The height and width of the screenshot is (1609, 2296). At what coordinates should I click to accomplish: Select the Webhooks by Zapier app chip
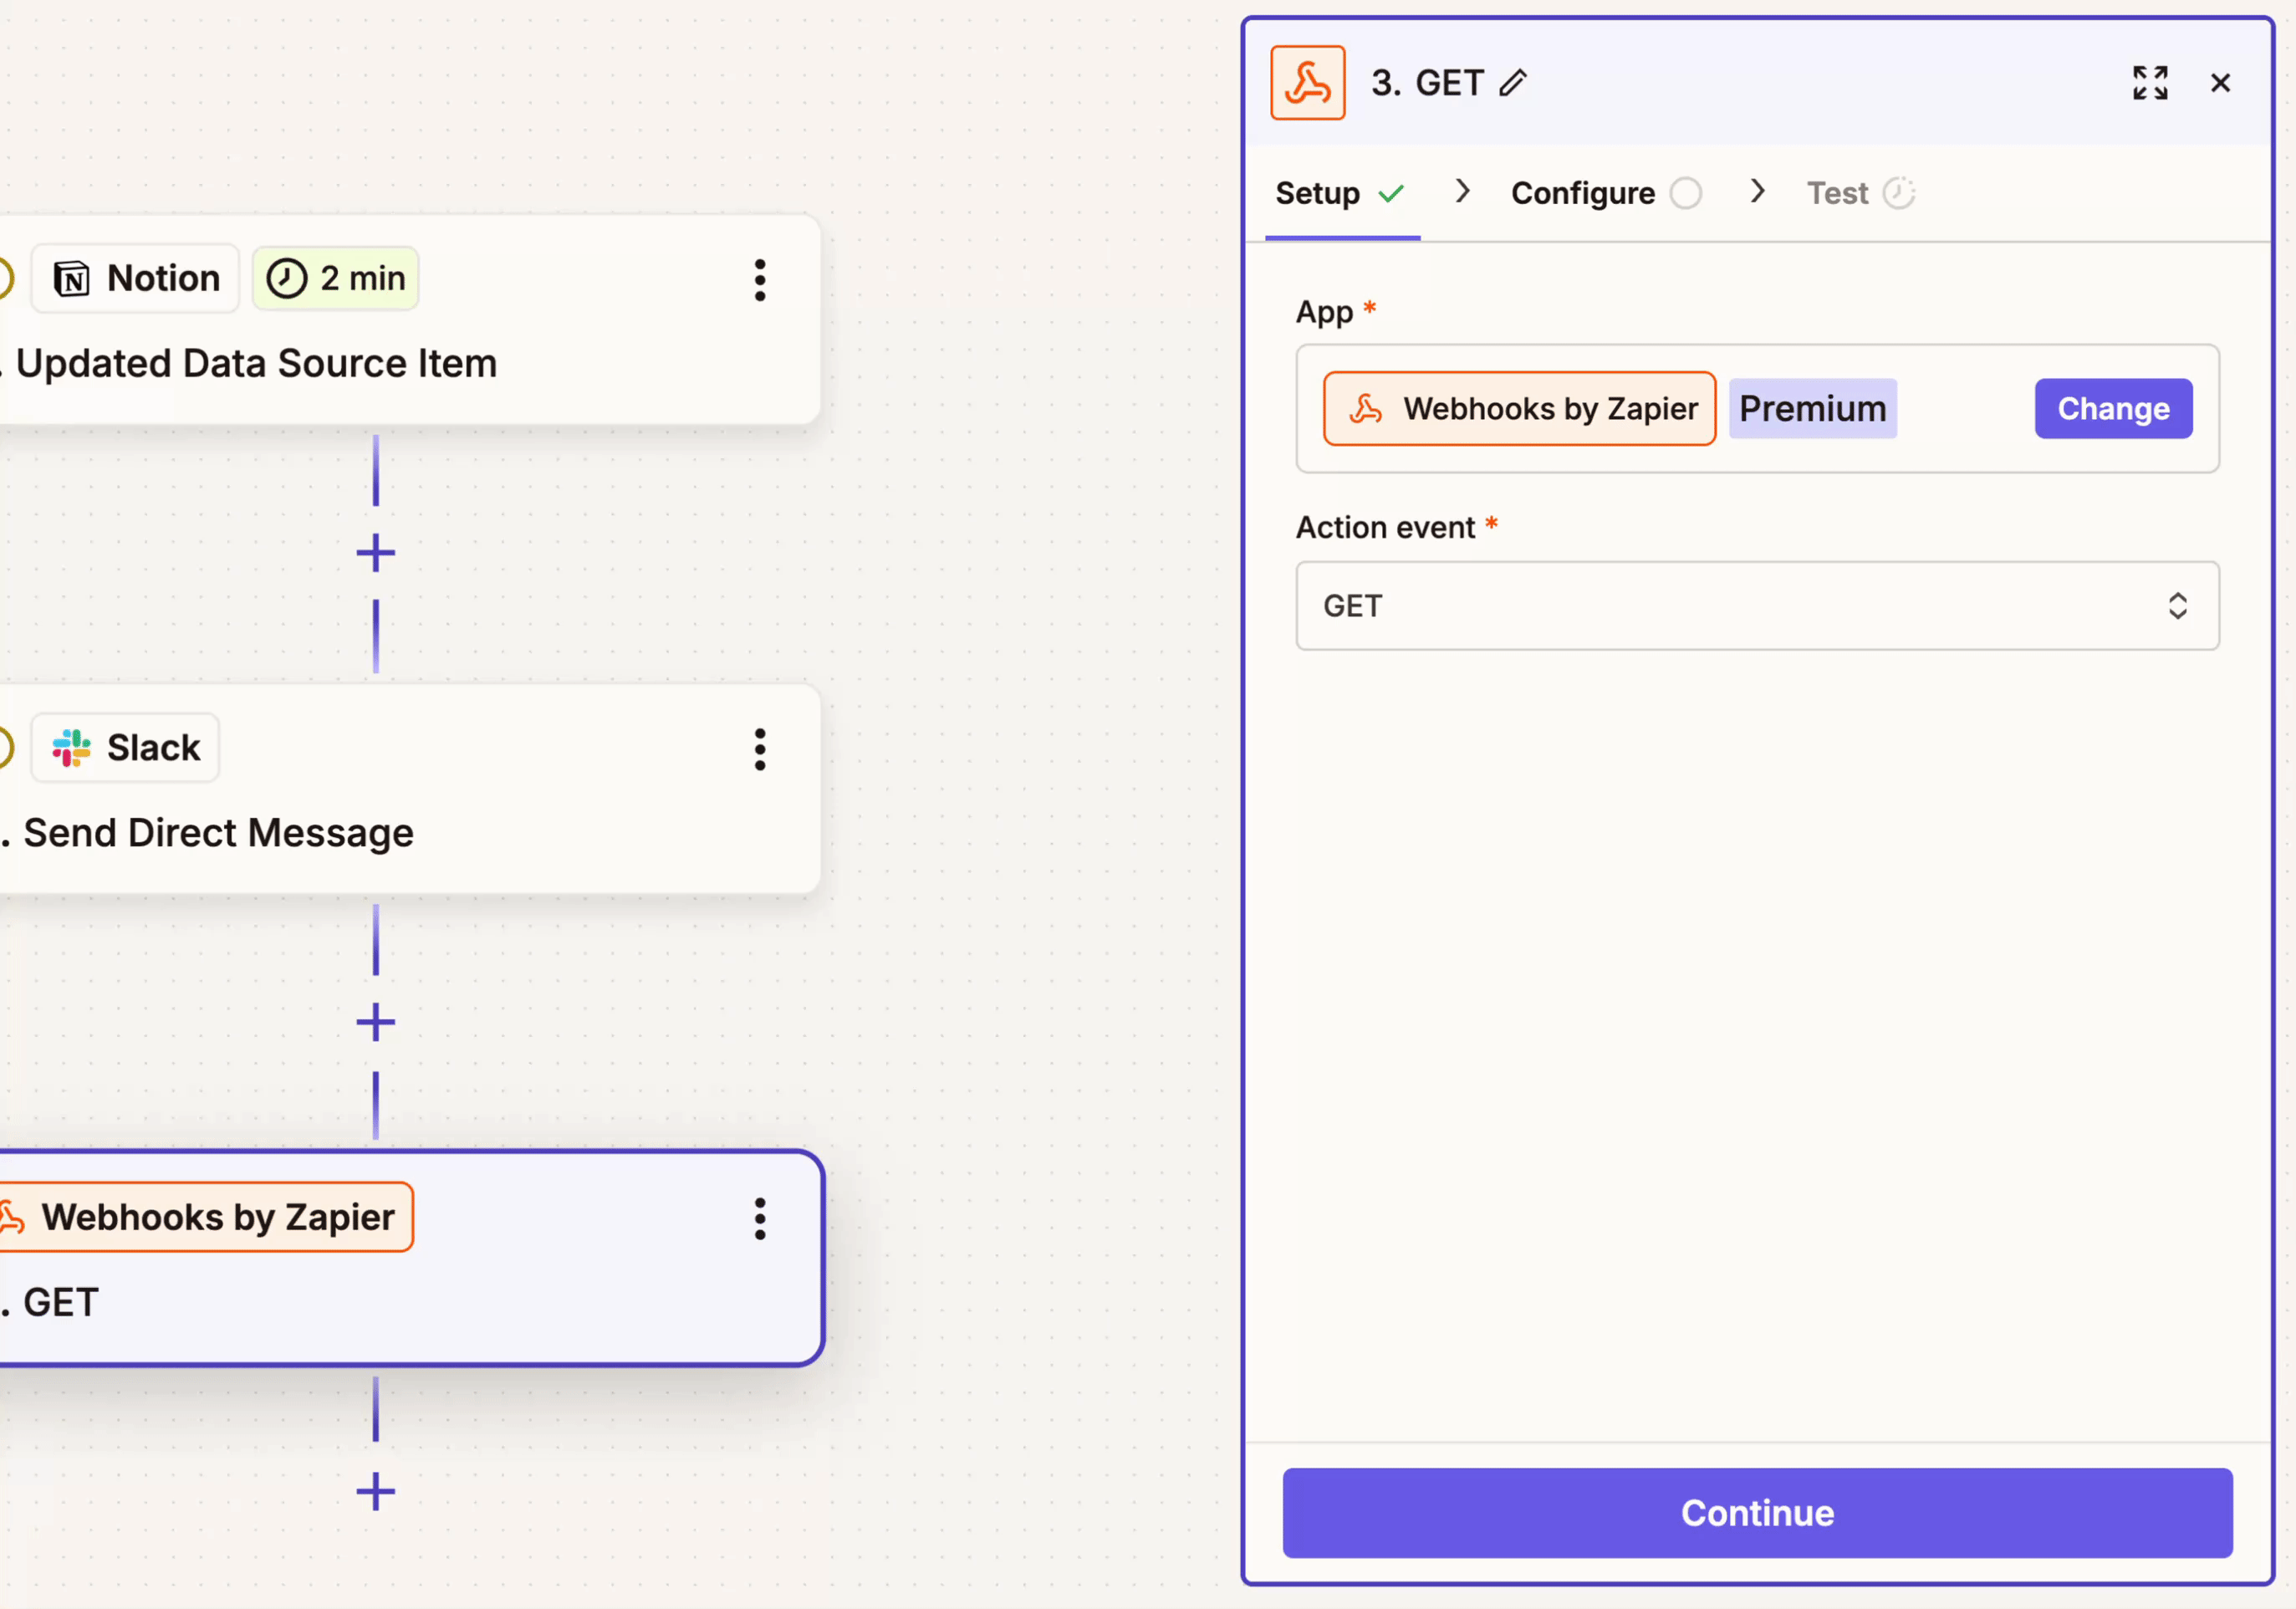[x=1519, y=408]
